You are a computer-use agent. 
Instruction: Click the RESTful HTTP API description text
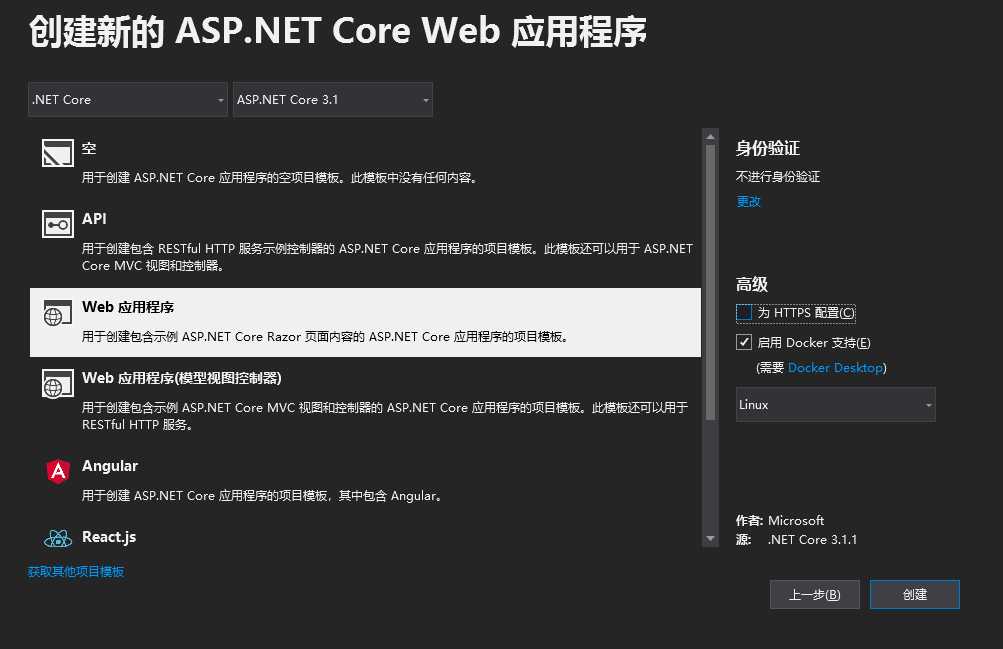(x=387, y=256)
